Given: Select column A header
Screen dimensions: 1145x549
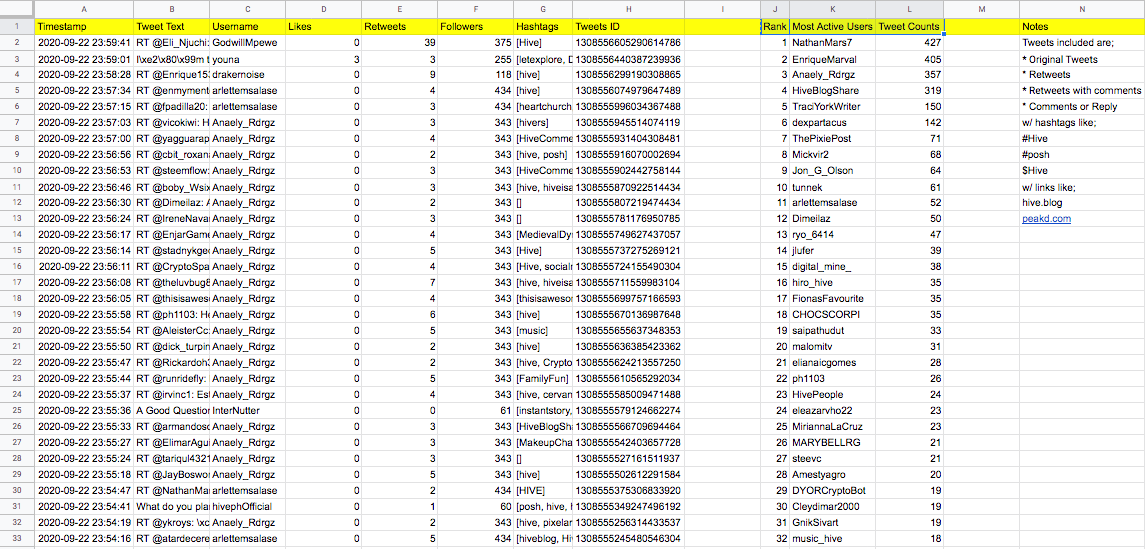Looking at the screenshot, I should (x=85, y=9).
